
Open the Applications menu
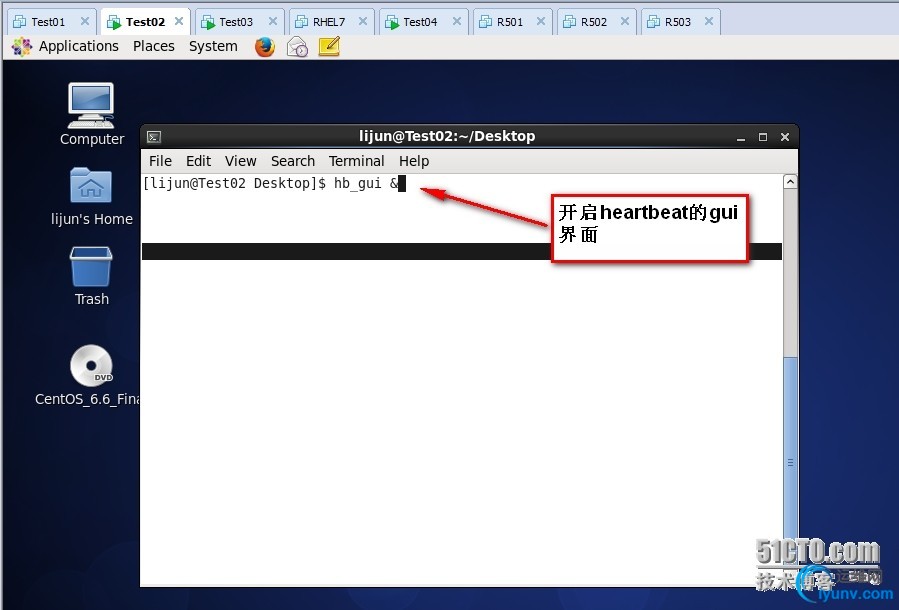[79, 46]
